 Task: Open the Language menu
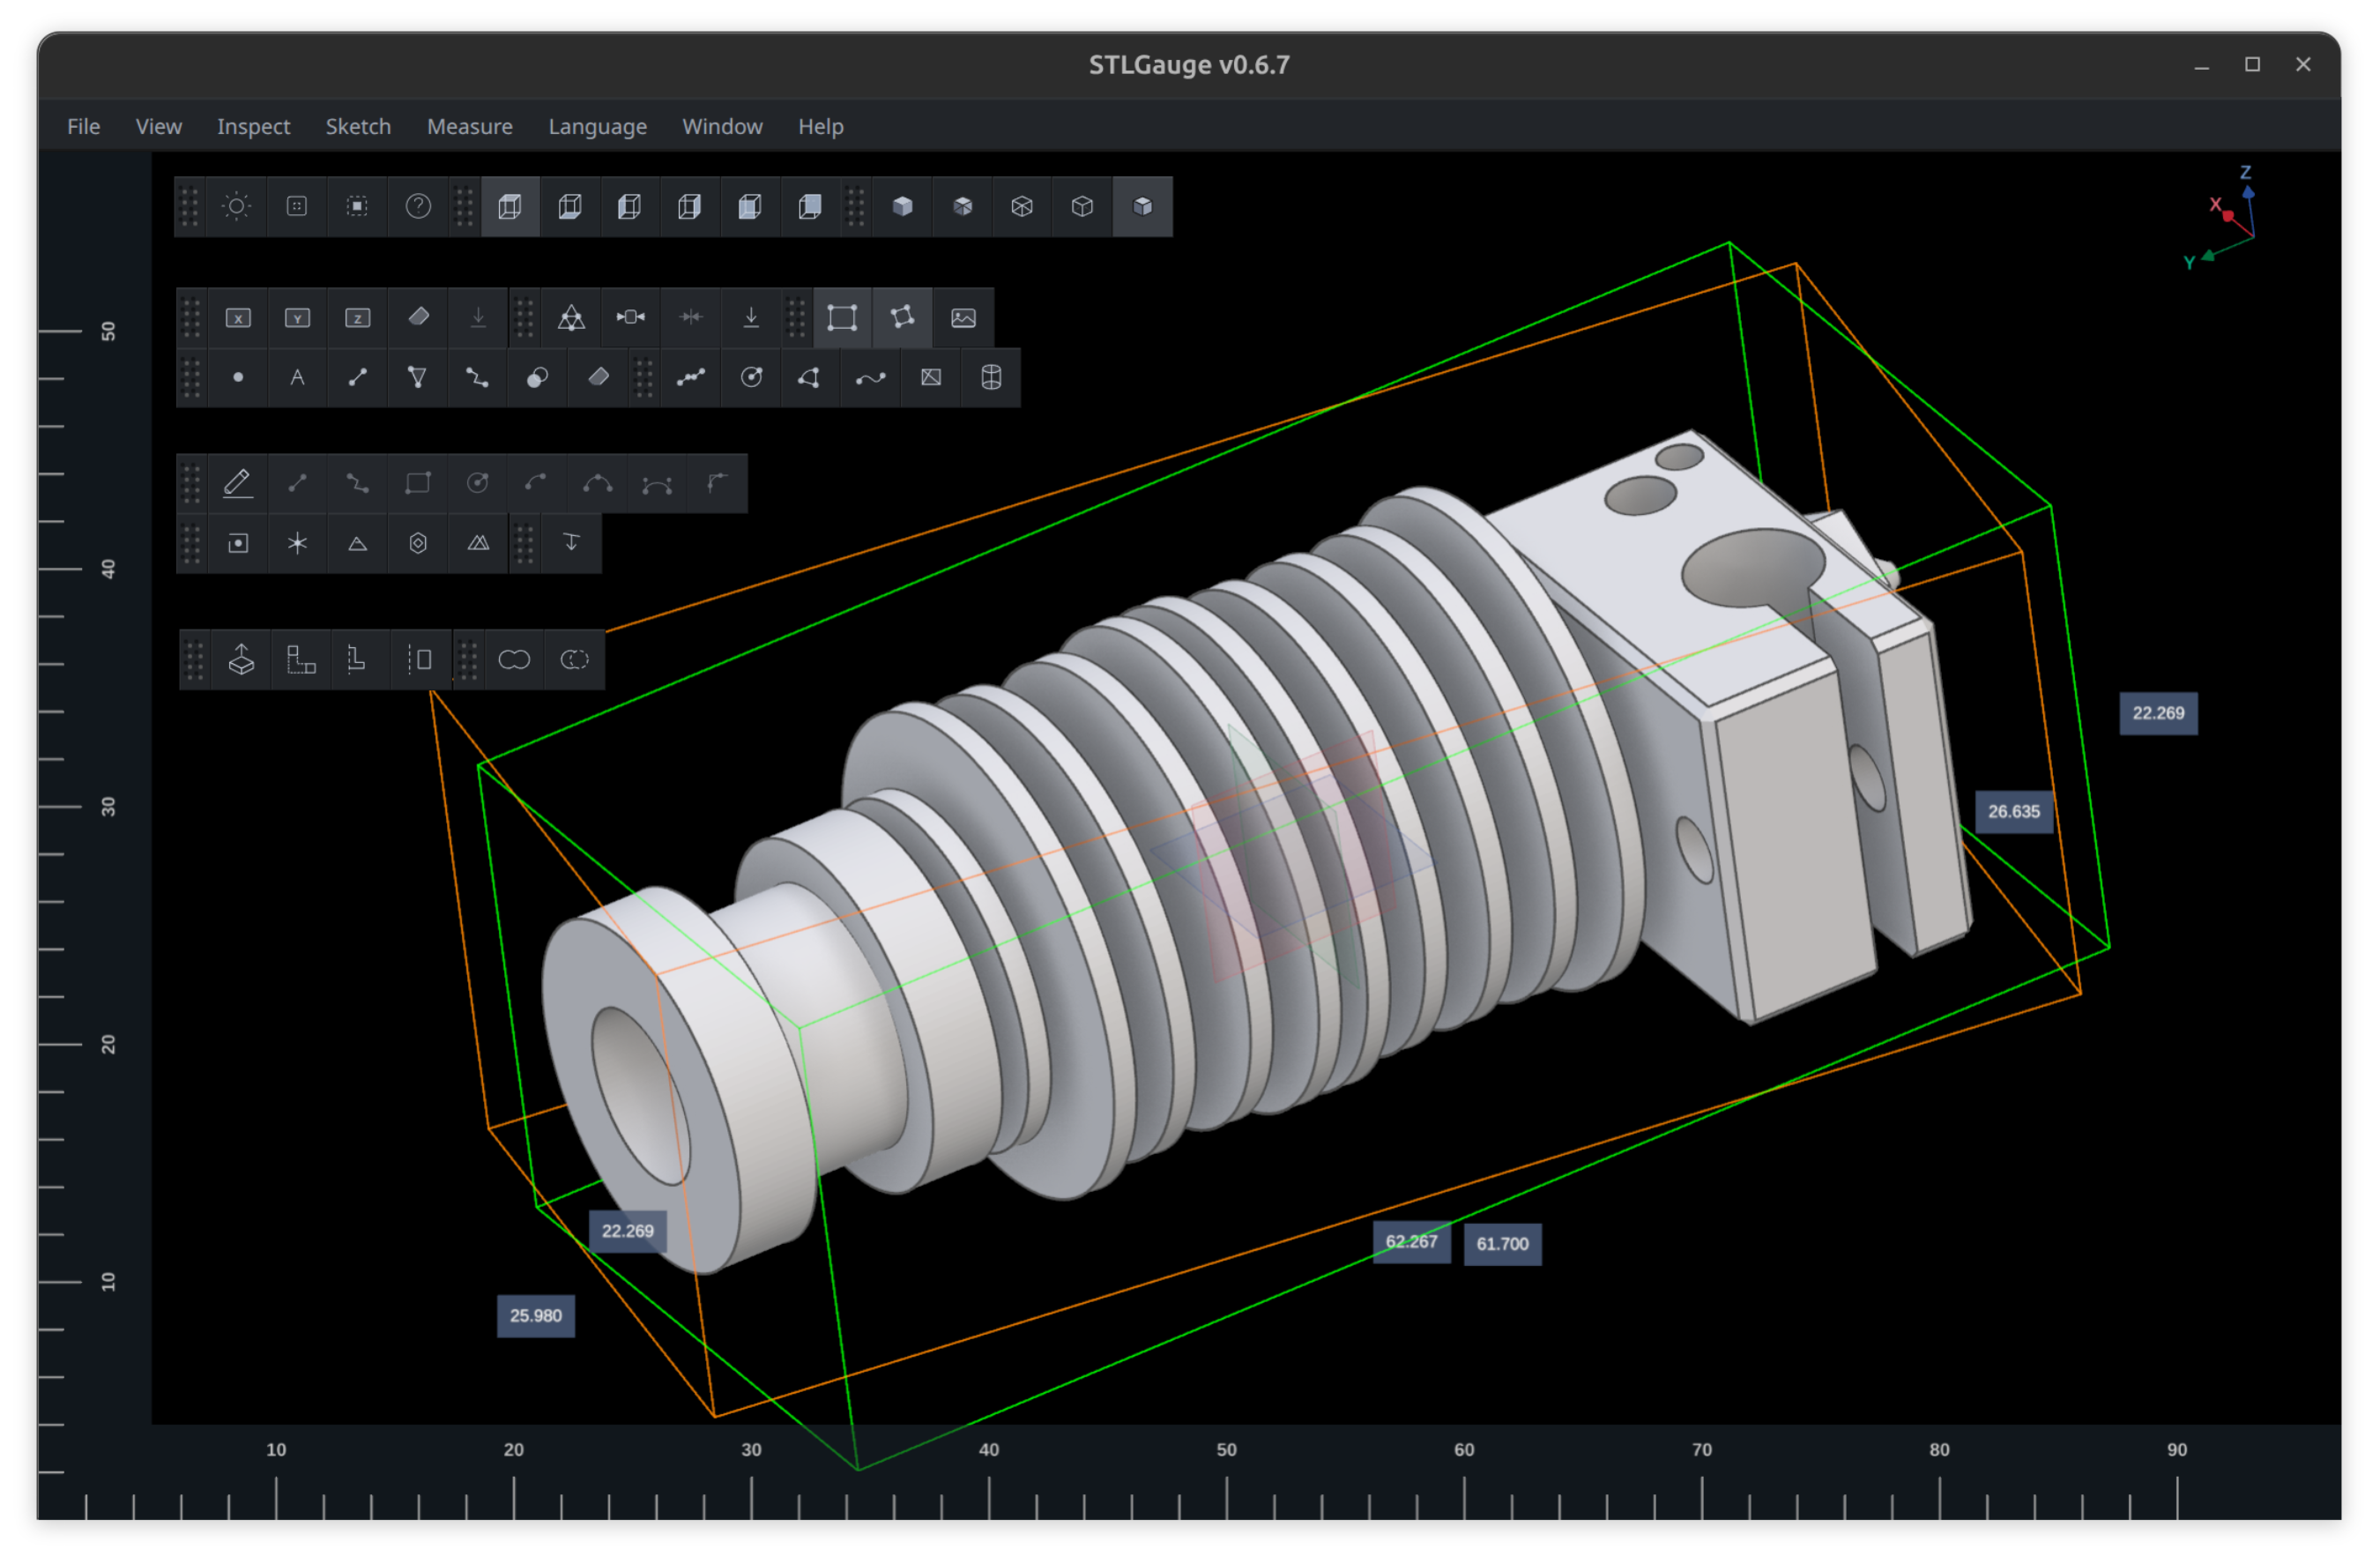(597, 126)
